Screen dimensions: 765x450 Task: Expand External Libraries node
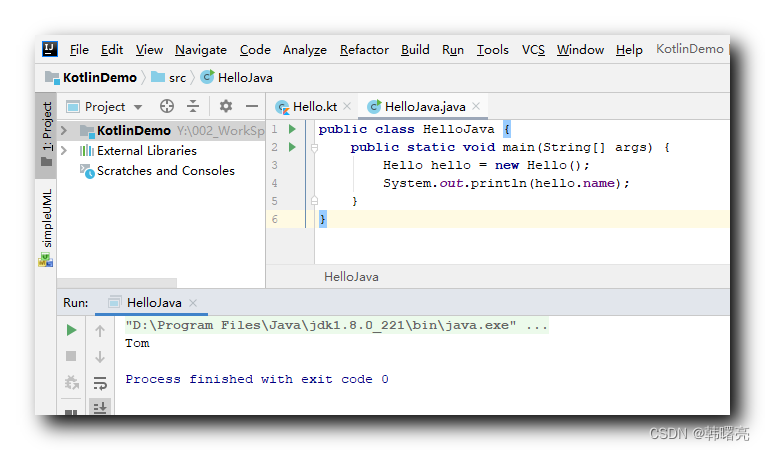64,150
